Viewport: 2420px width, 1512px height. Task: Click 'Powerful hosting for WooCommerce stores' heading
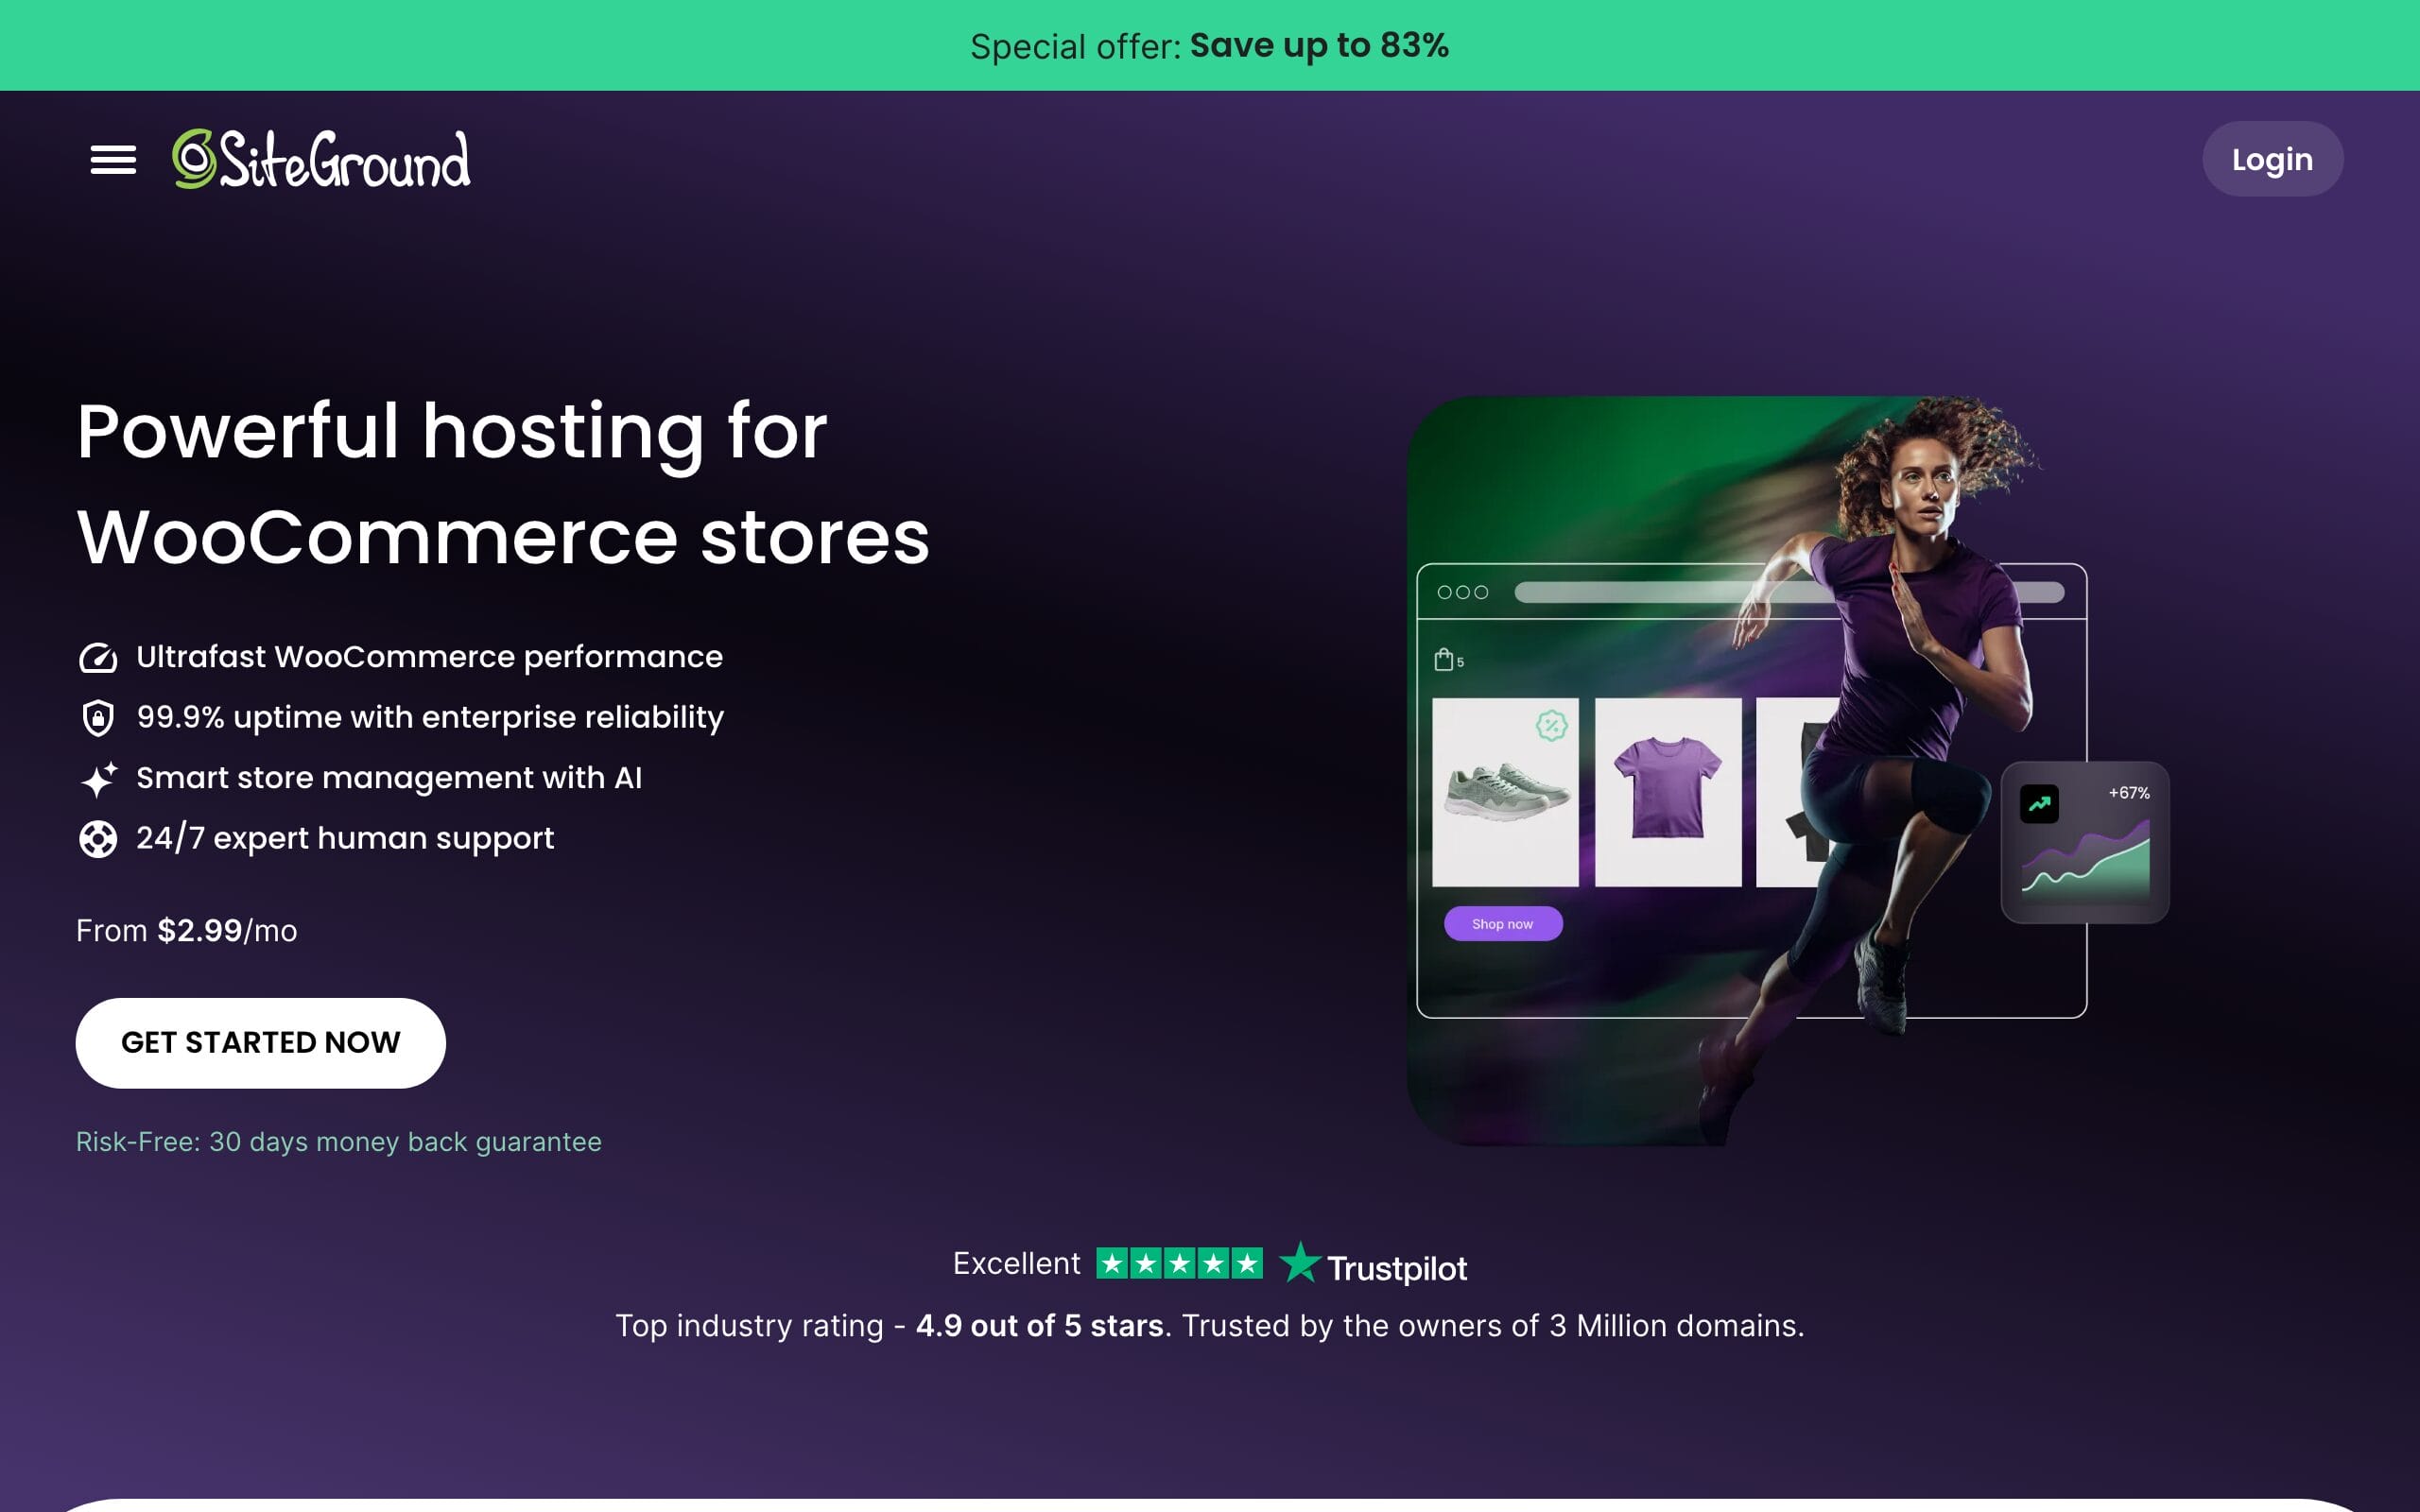(503, 484)
